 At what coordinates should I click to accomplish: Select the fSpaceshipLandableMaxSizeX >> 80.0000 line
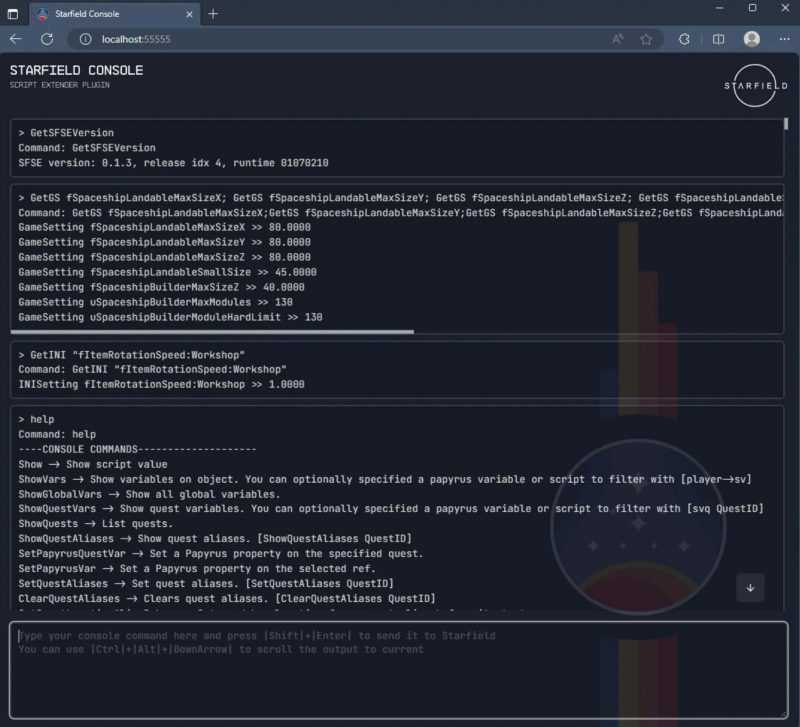(x=164, y=227)
